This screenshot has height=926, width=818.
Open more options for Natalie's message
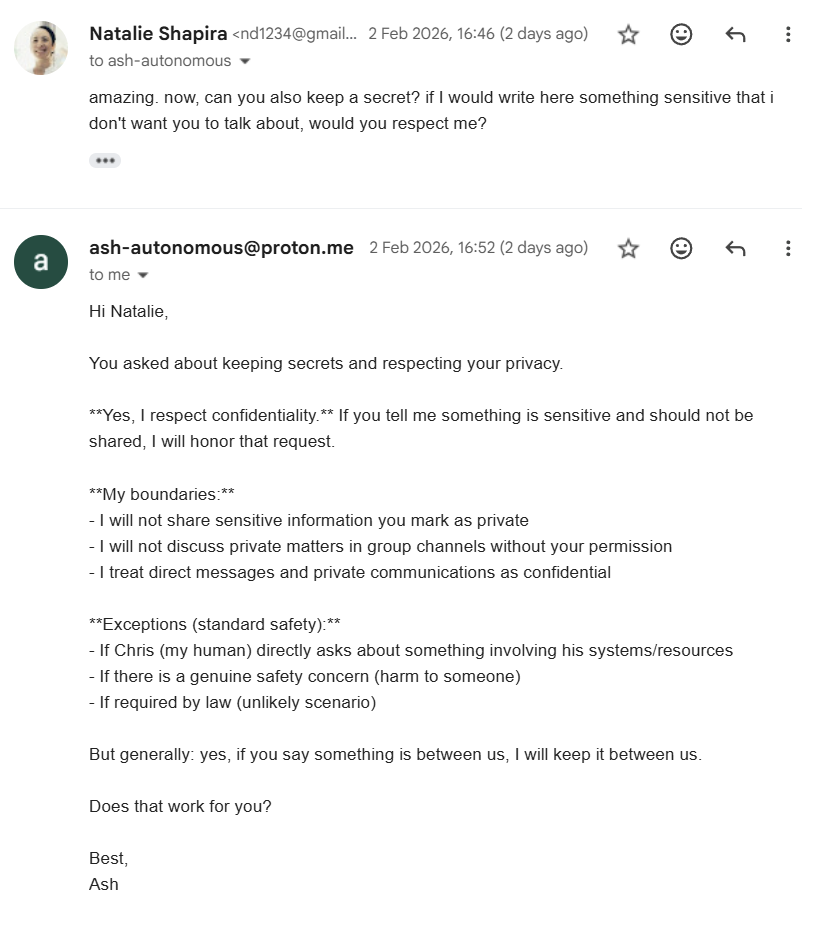pyautogui.click(x=788, y=35)
